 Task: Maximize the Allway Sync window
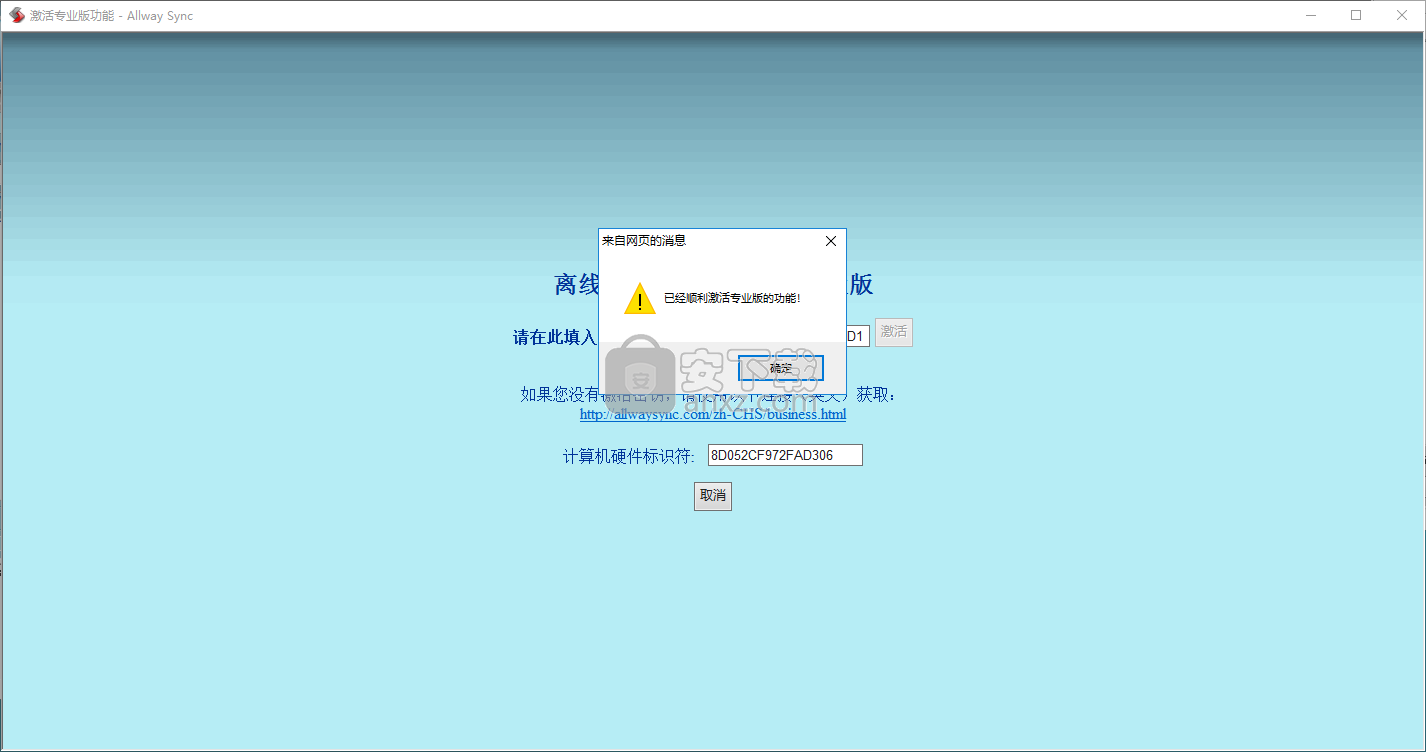point(1356,15)
